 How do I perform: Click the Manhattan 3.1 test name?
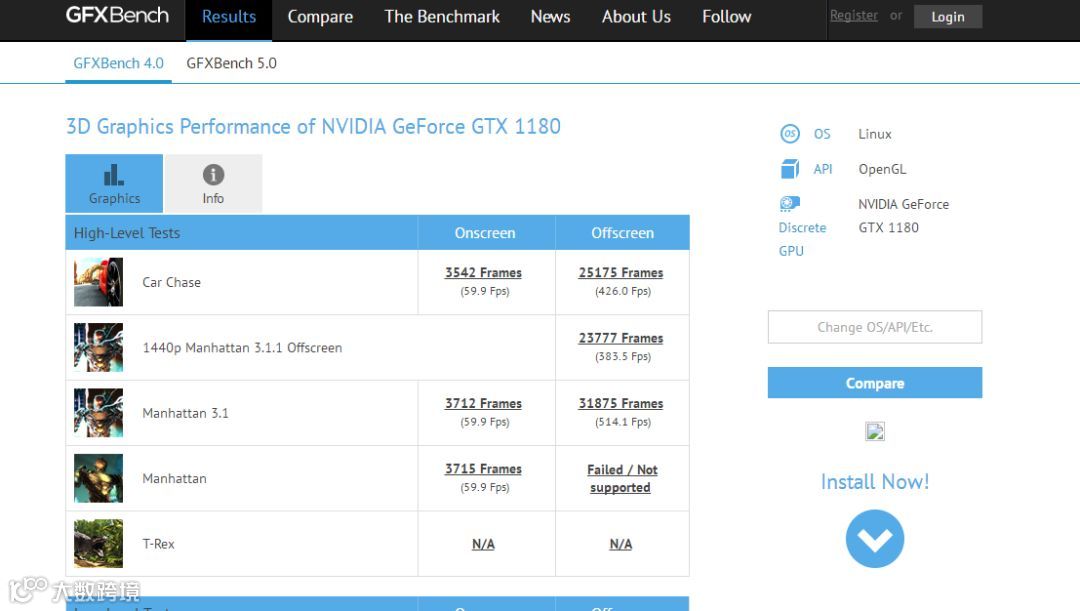tap(185, 413)
